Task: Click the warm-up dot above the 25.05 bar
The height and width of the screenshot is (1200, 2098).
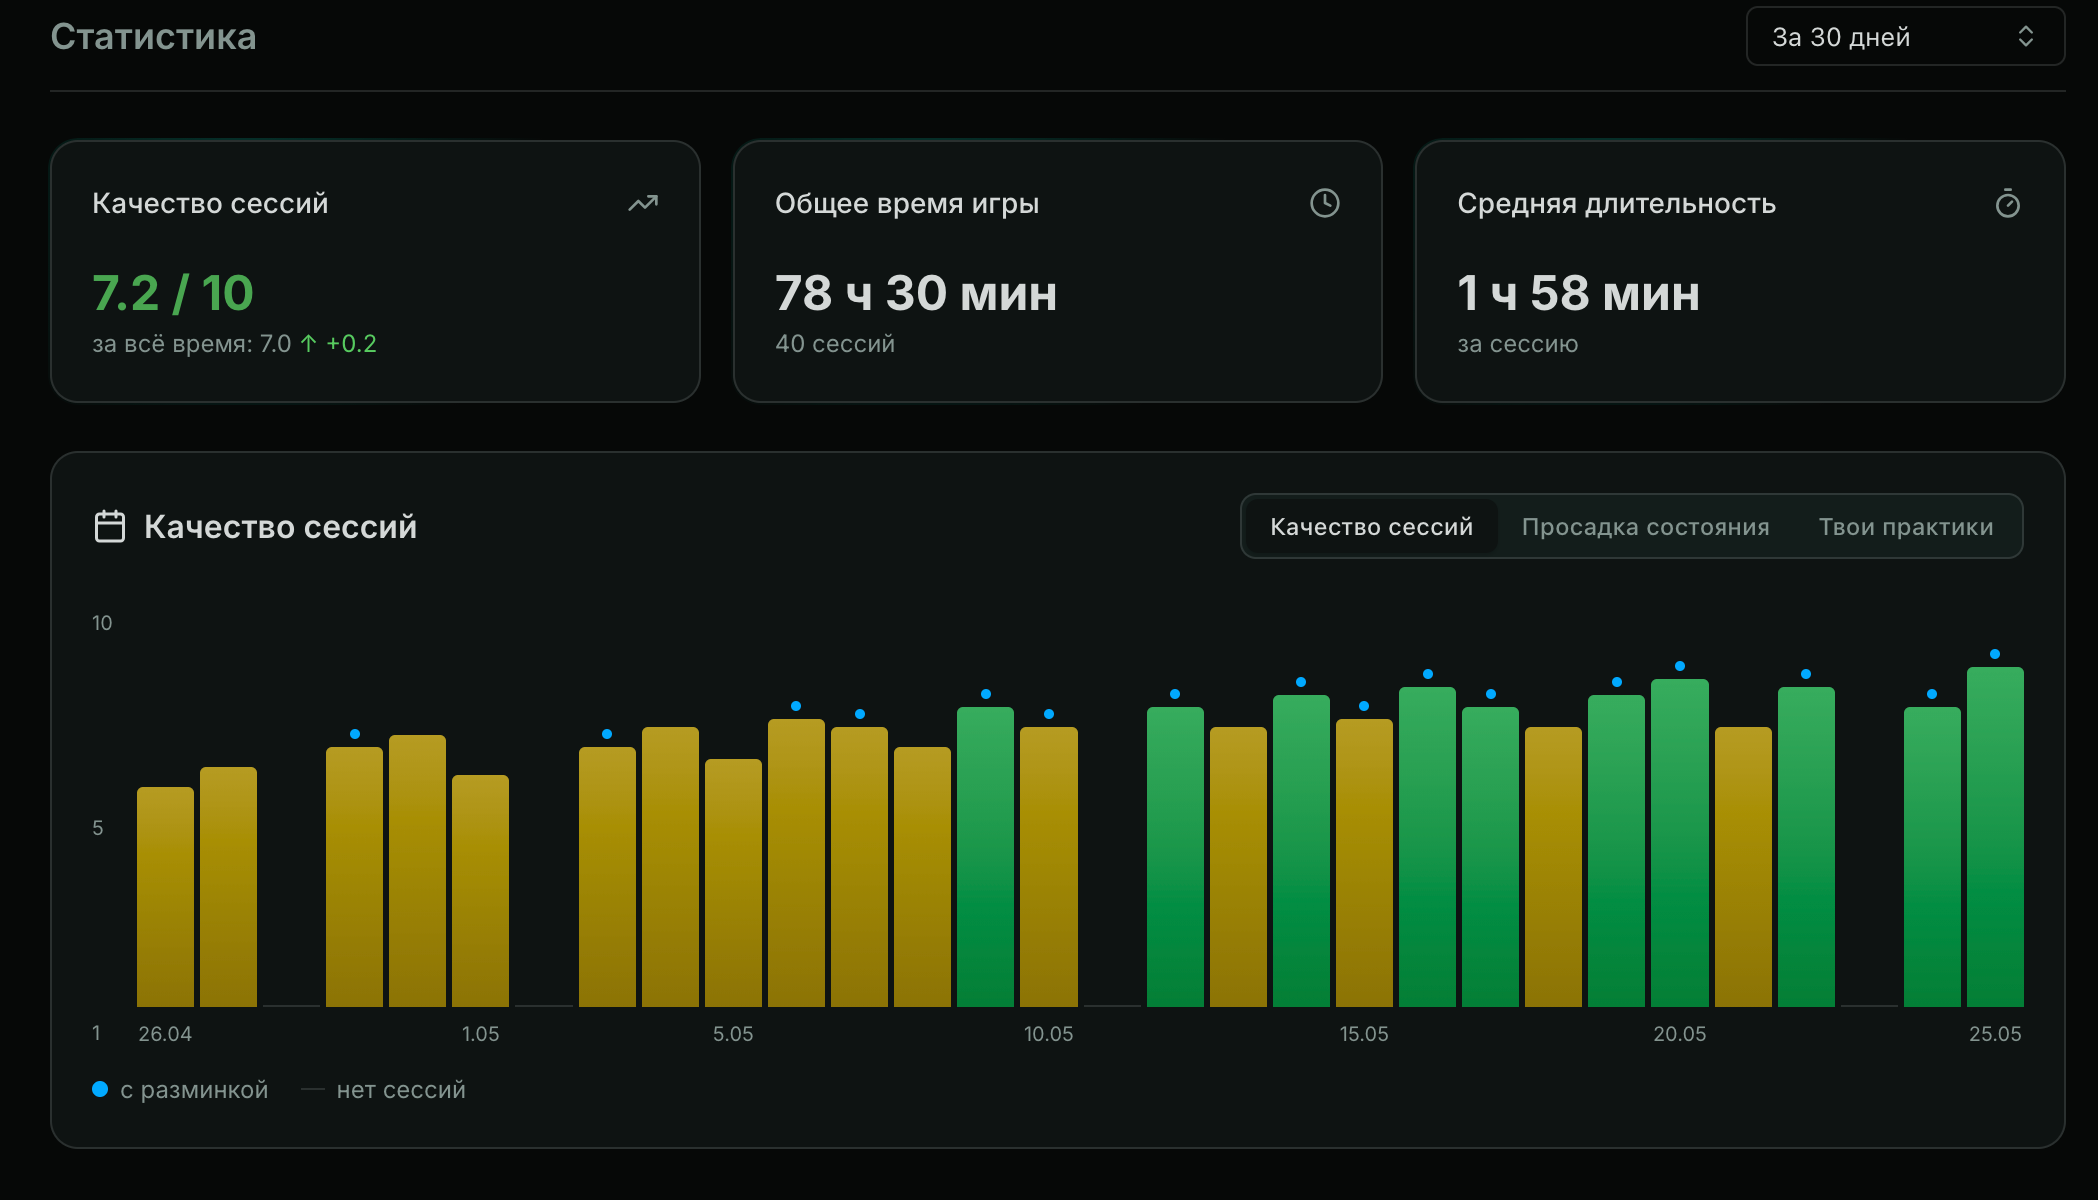Action: point(1995,654)
